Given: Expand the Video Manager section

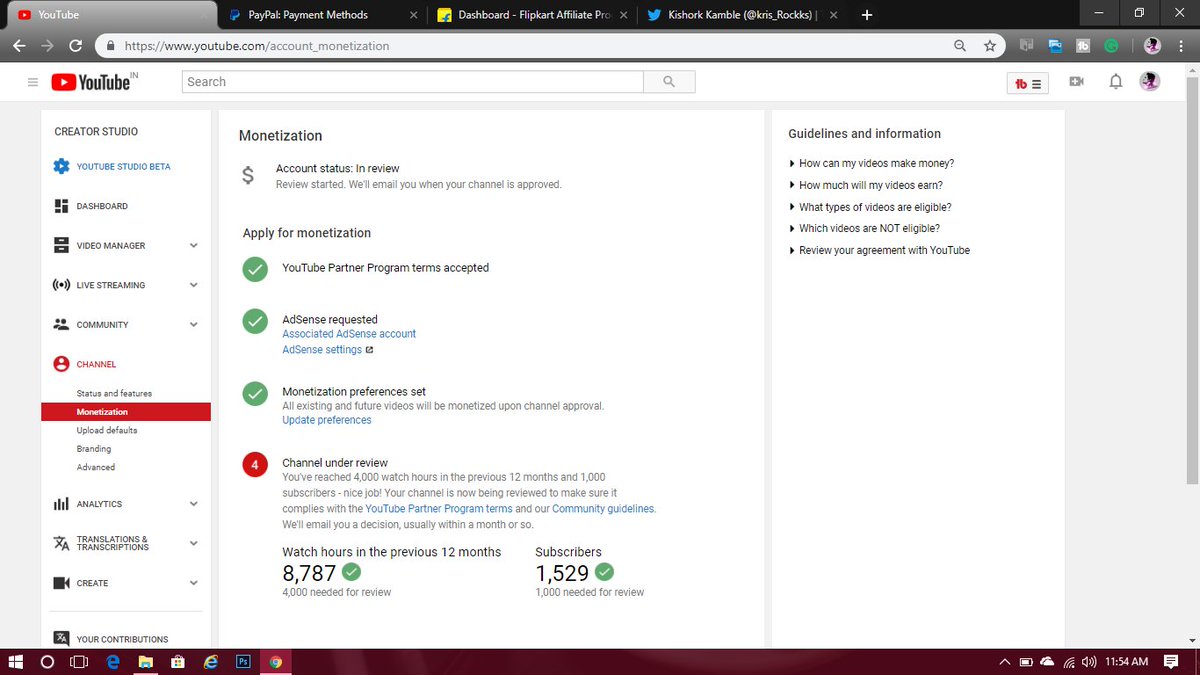Looking at the screenshot, I should [193, 245].
